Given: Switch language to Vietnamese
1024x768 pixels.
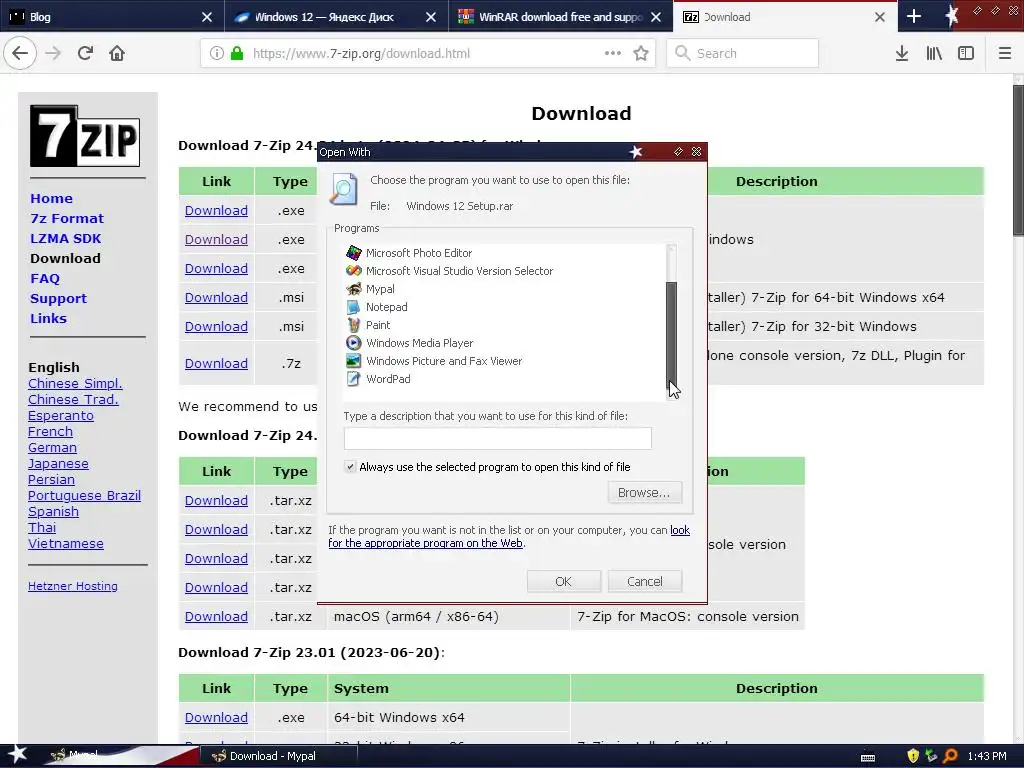Looking at the screenshot, I should click(x=65, y=543).
